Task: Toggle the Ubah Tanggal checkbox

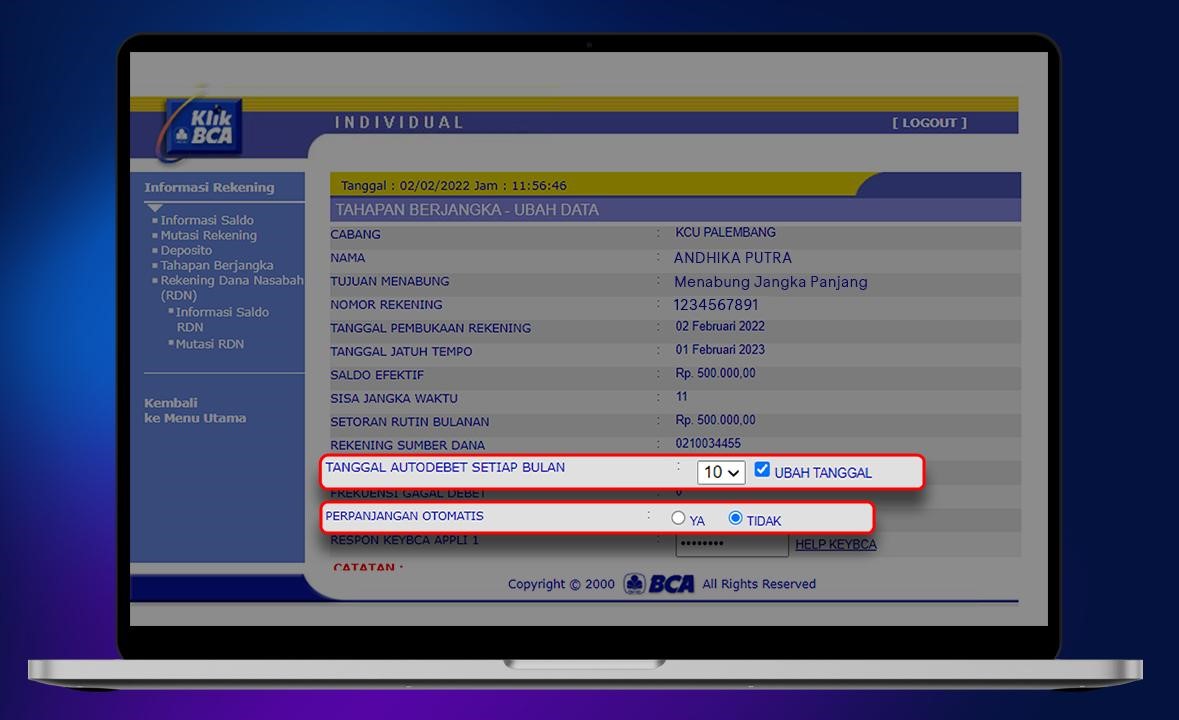Action: point(762,470)
